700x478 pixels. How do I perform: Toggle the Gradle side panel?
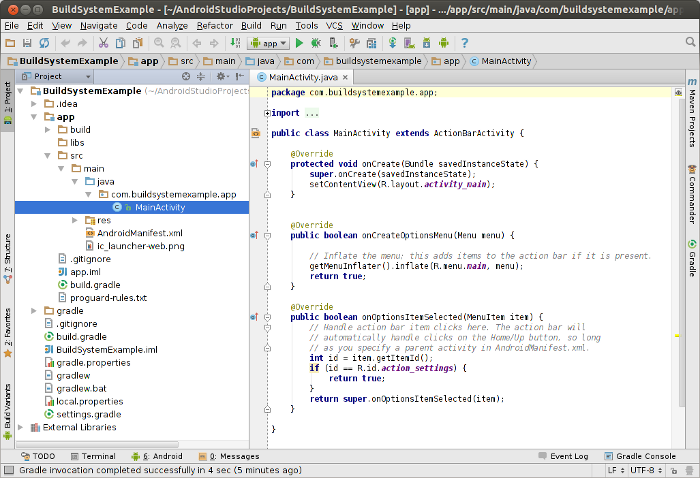coord(691,258)
